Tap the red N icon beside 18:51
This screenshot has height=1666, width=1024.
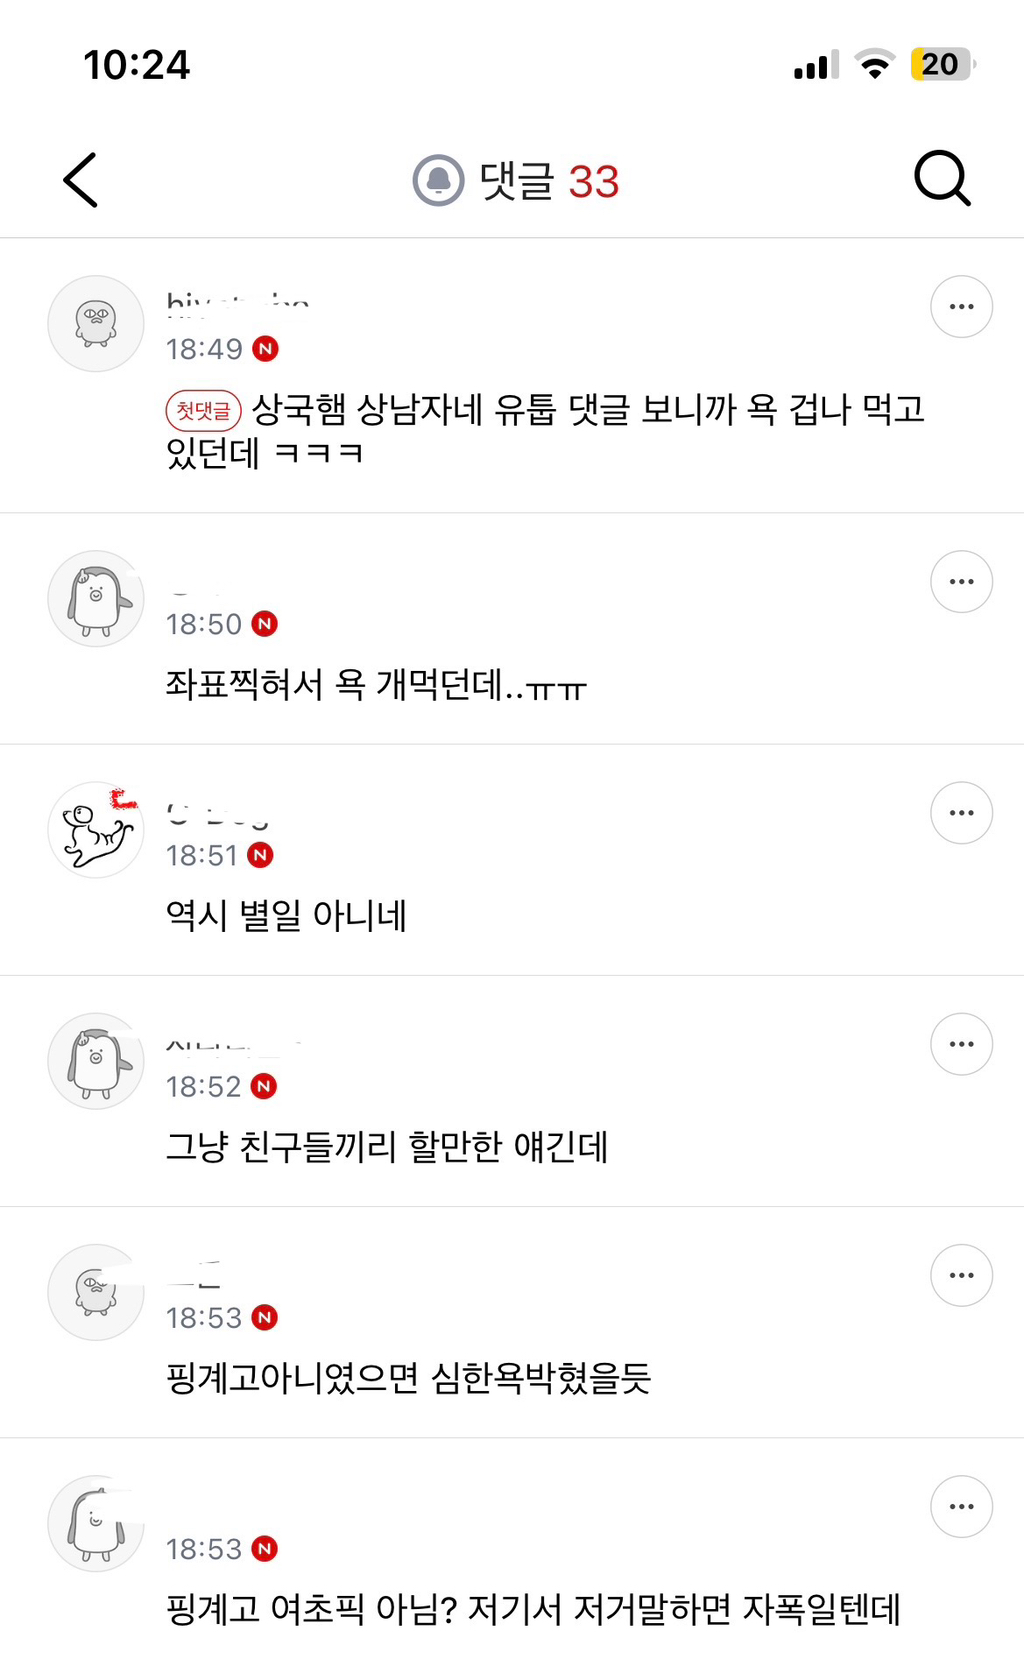[260, 855]
